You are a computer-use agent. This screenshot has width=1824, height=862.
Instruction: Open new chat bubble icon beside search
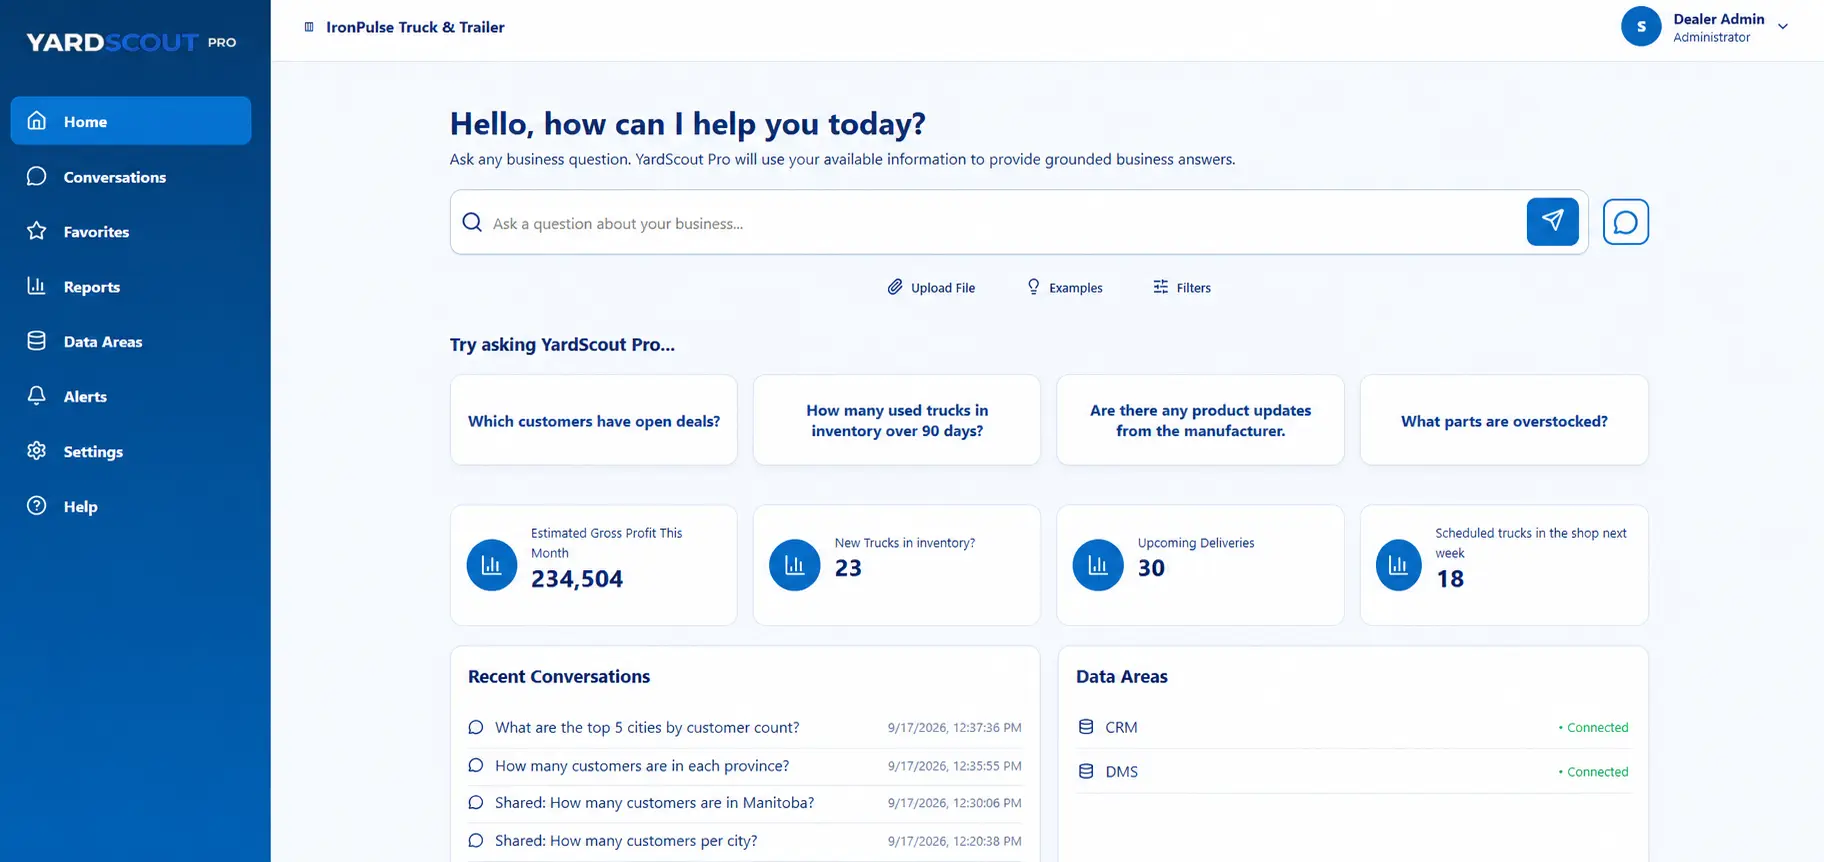coord(1625,221)
